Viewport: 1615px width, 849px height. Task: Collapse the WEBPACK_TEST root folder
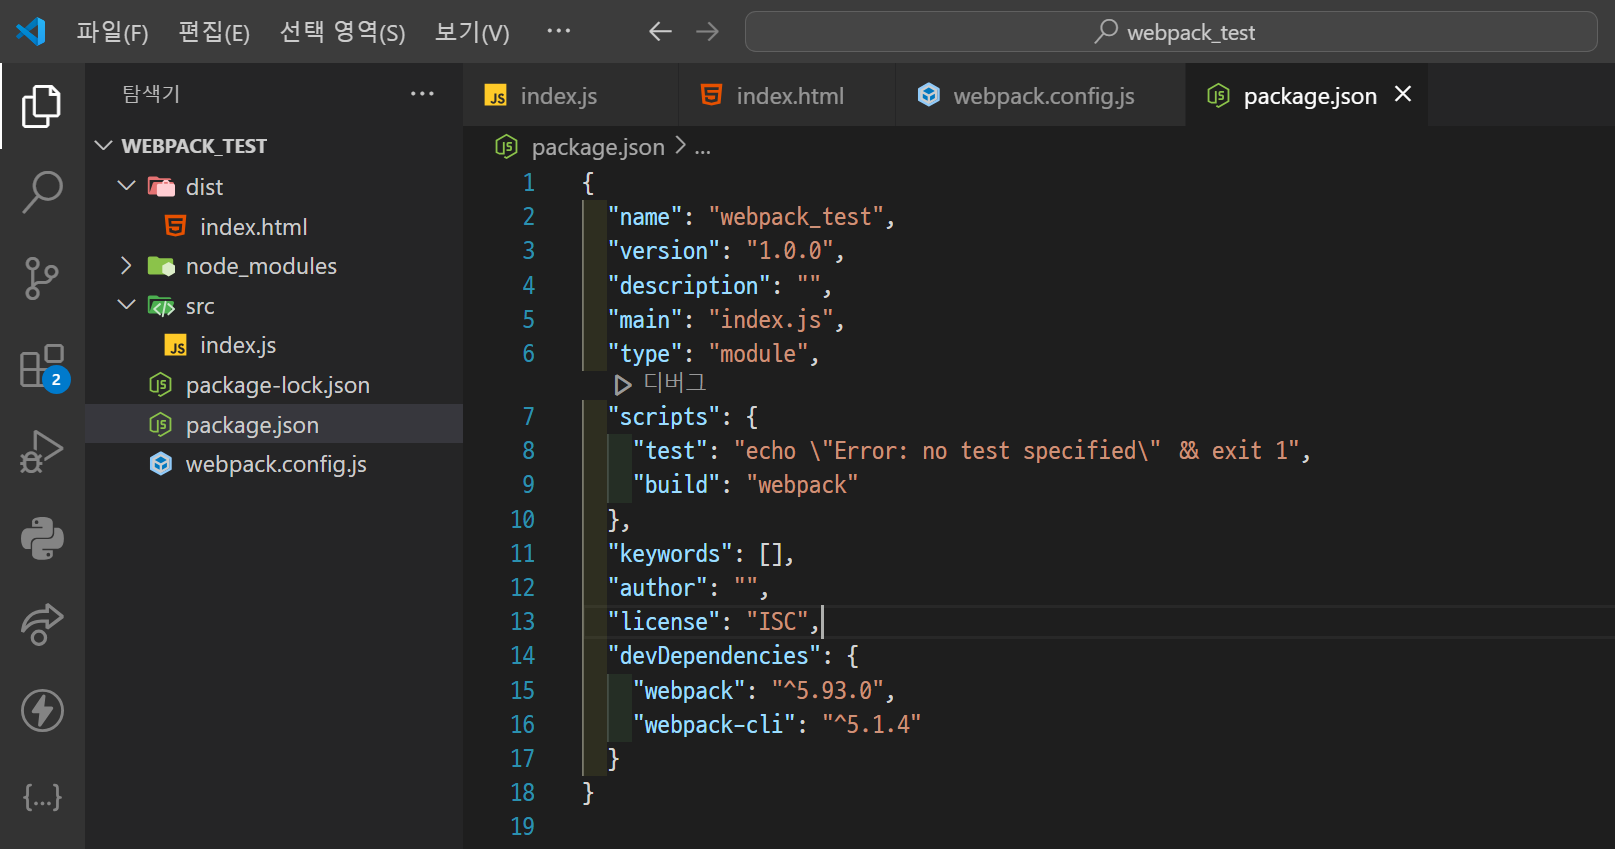pos(103,146)
